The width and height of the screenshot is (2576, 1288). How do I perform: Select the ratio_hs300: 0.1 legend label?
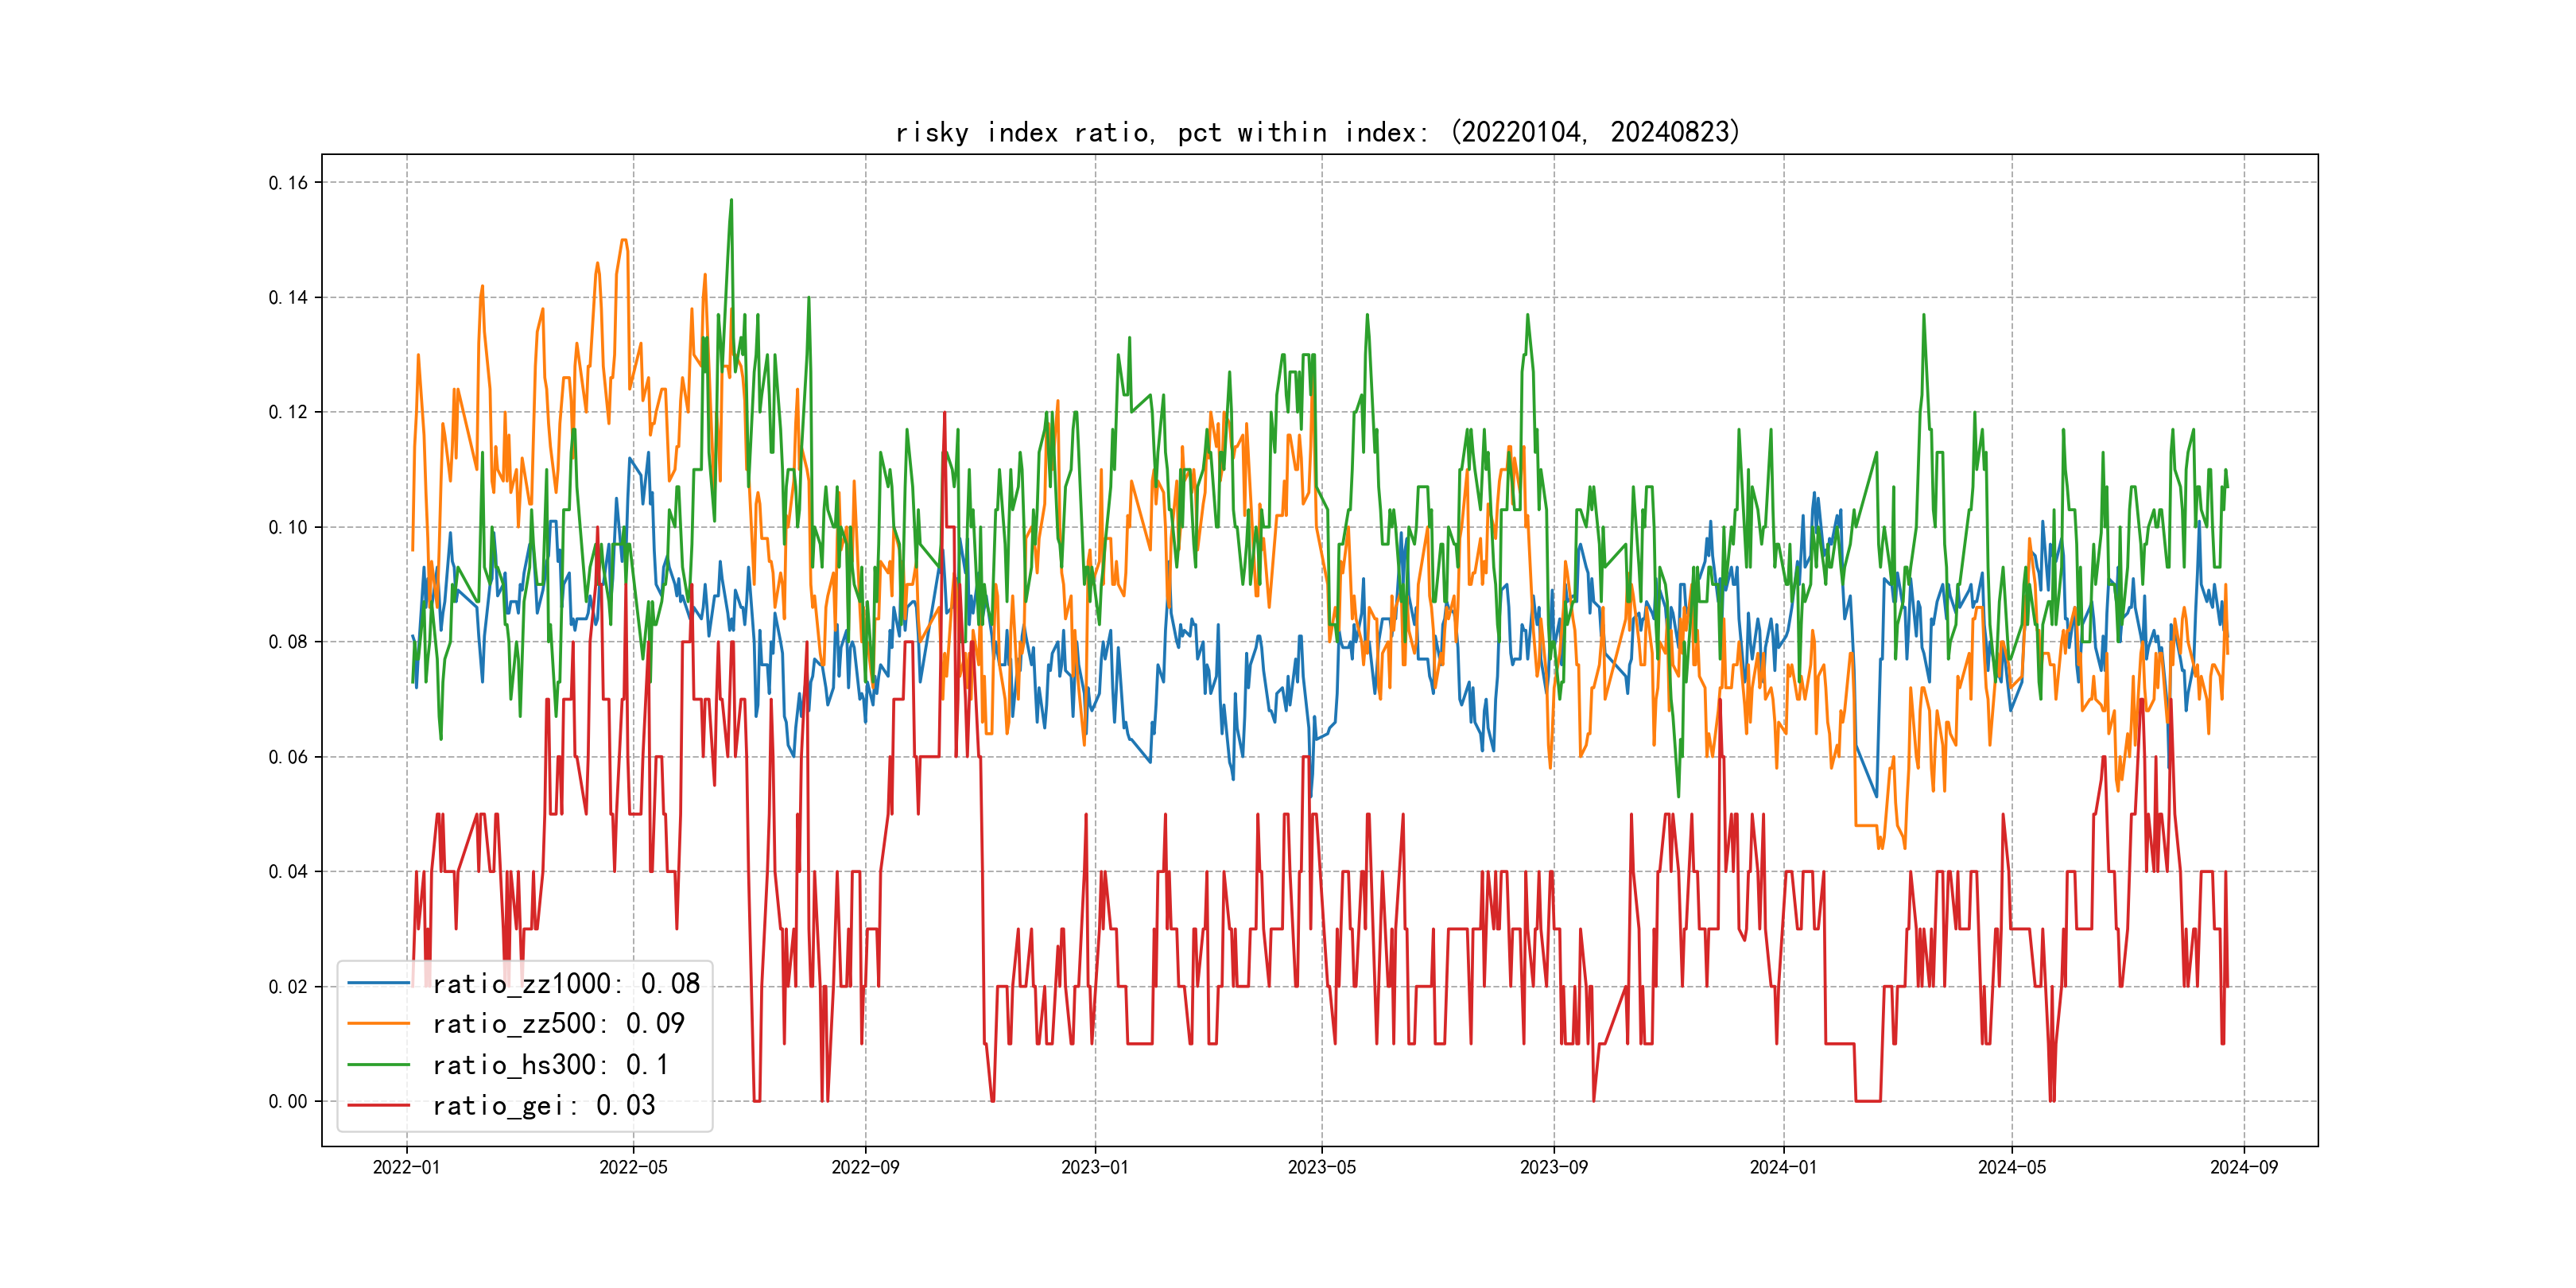click(x=550, y=1065)
